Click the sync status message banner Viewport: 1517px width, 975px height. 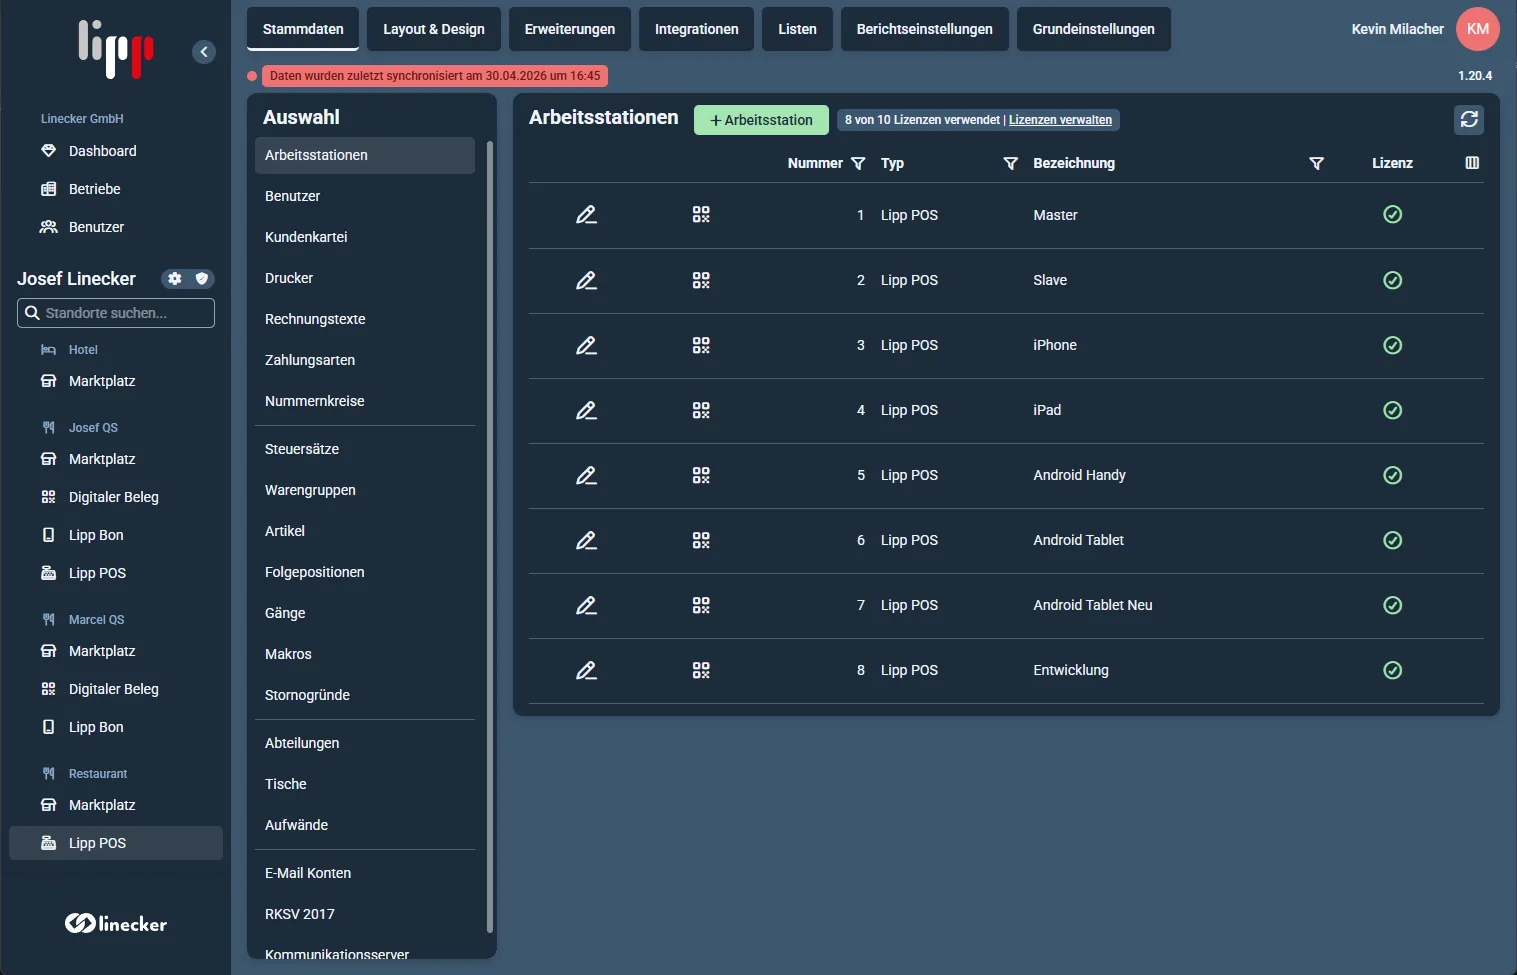point(435,76)
